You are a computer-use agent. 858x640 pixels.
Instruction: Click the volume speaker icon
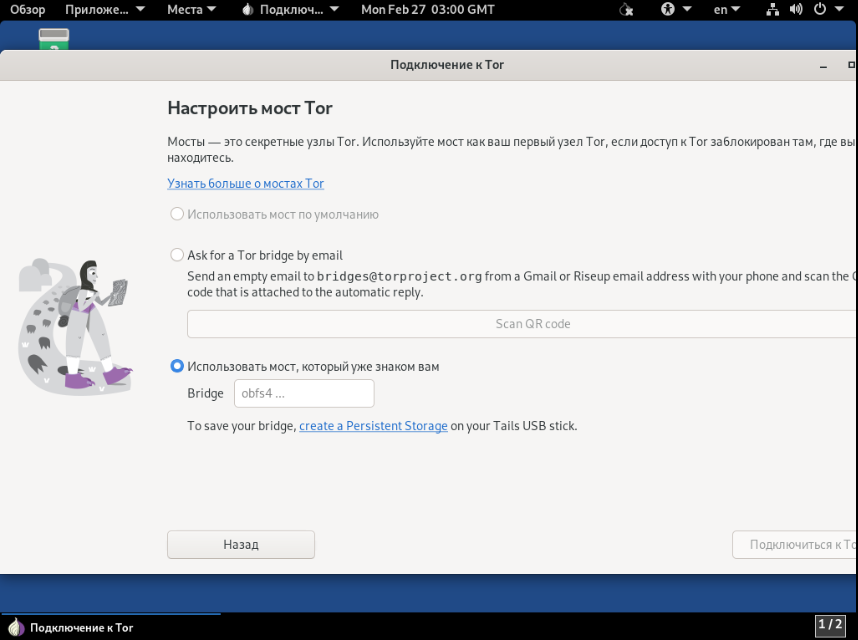[x=796, y=9]
